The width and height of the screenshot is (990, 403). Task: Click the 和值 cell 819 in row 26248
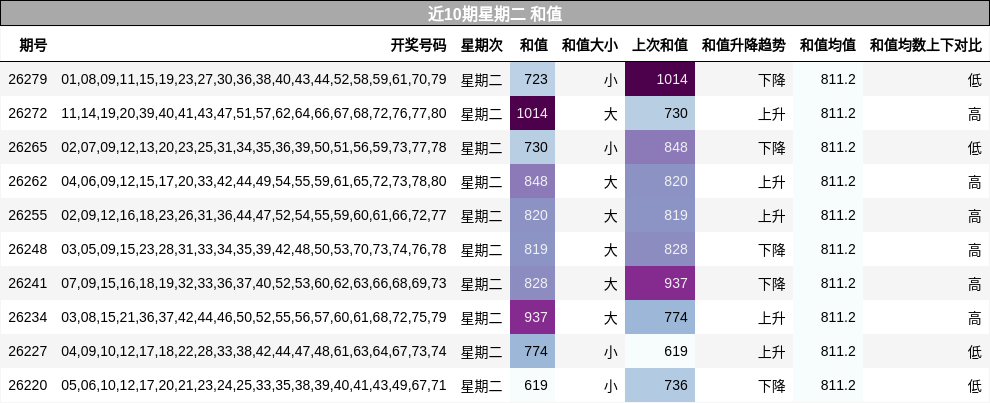532,250
